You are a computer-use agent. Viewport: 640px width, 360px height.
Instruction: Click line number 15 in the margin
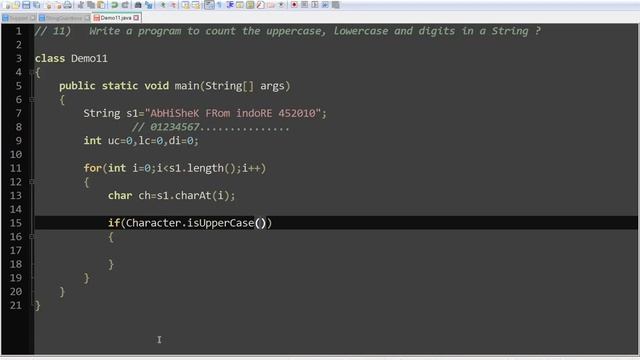16,223
